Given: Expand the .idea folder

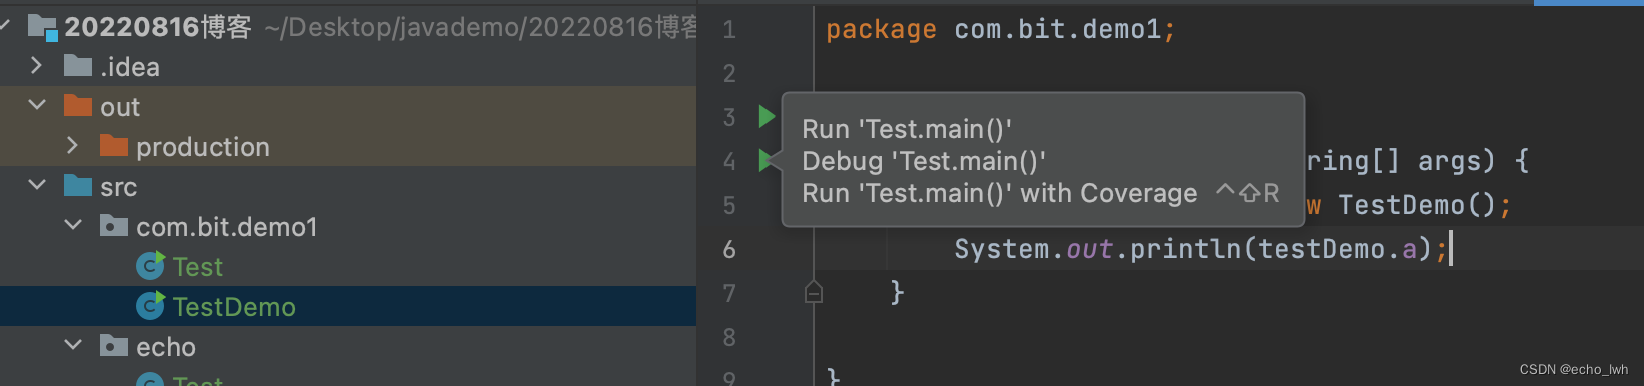Looking at the screenshot, I should point(37,66).
